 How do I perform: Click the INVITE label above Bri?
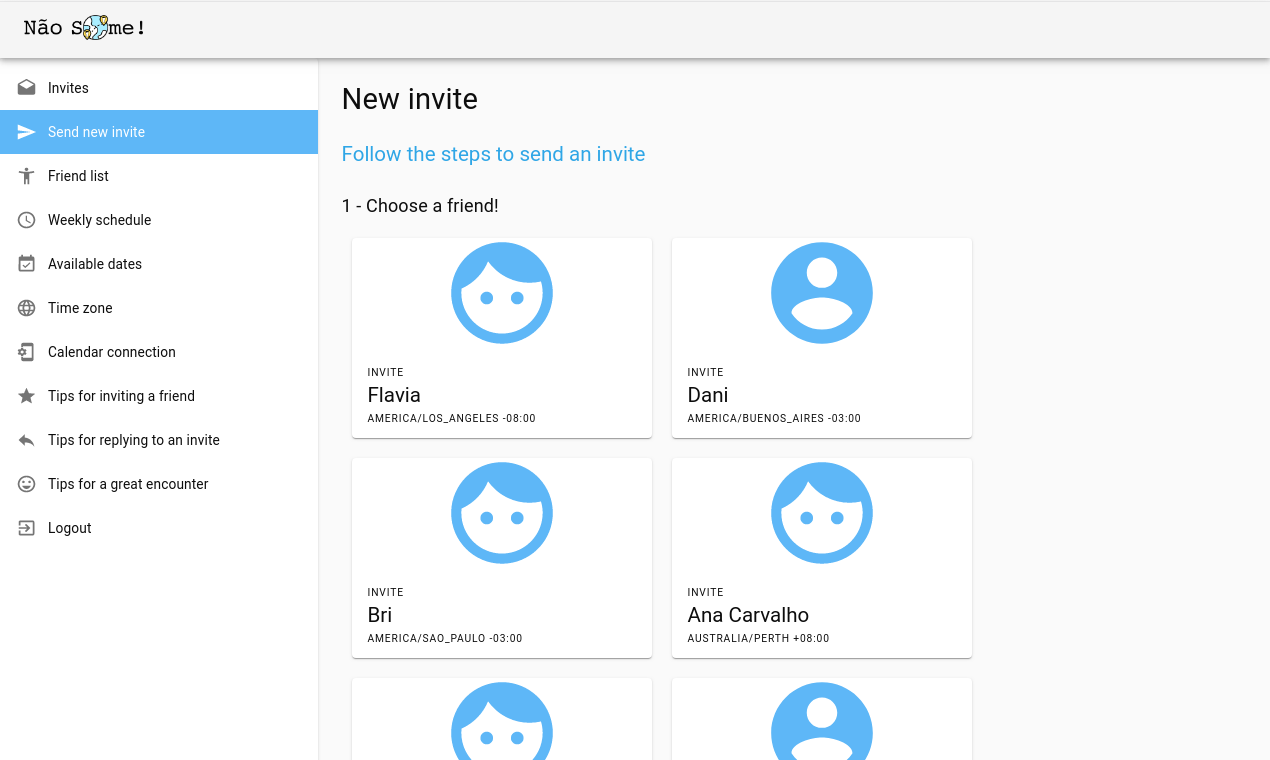click(386, 593)
